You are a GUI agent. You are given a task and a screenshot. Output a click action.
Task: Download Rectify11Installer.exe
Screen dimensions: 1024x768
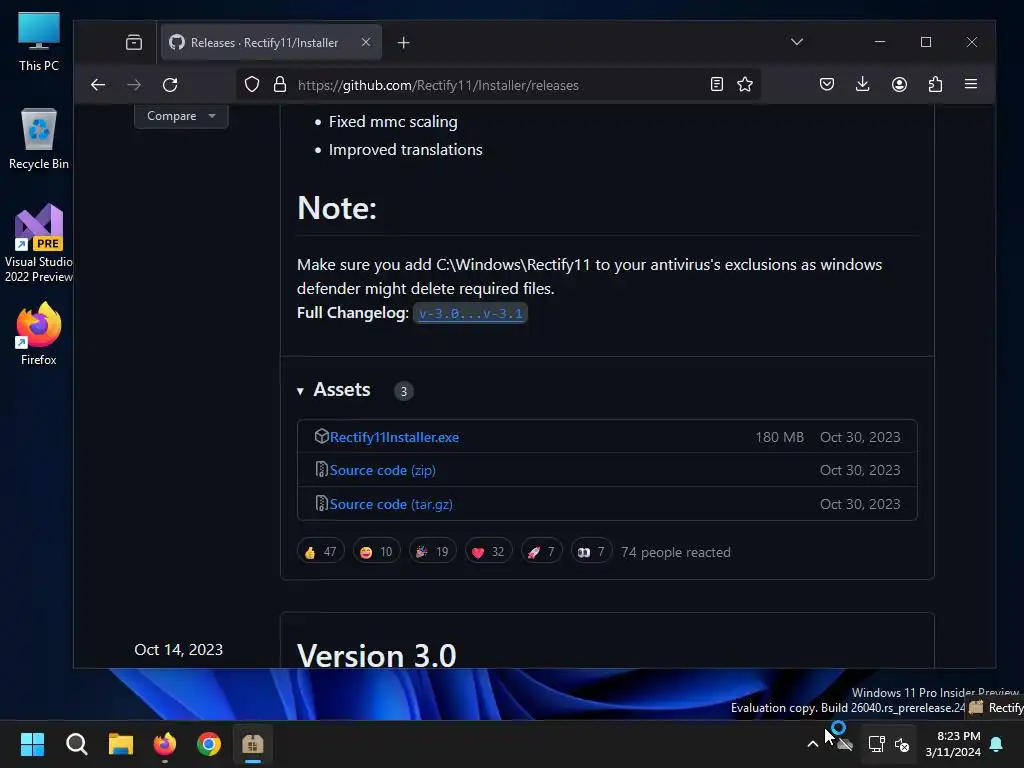[394, 438]
